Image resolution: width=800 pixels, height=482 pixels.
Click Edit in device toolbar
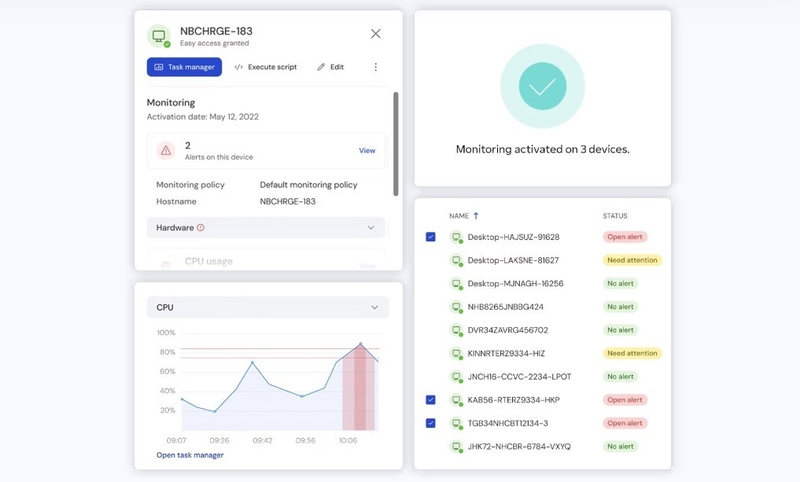pyautogui.click(x=330, y=67)
